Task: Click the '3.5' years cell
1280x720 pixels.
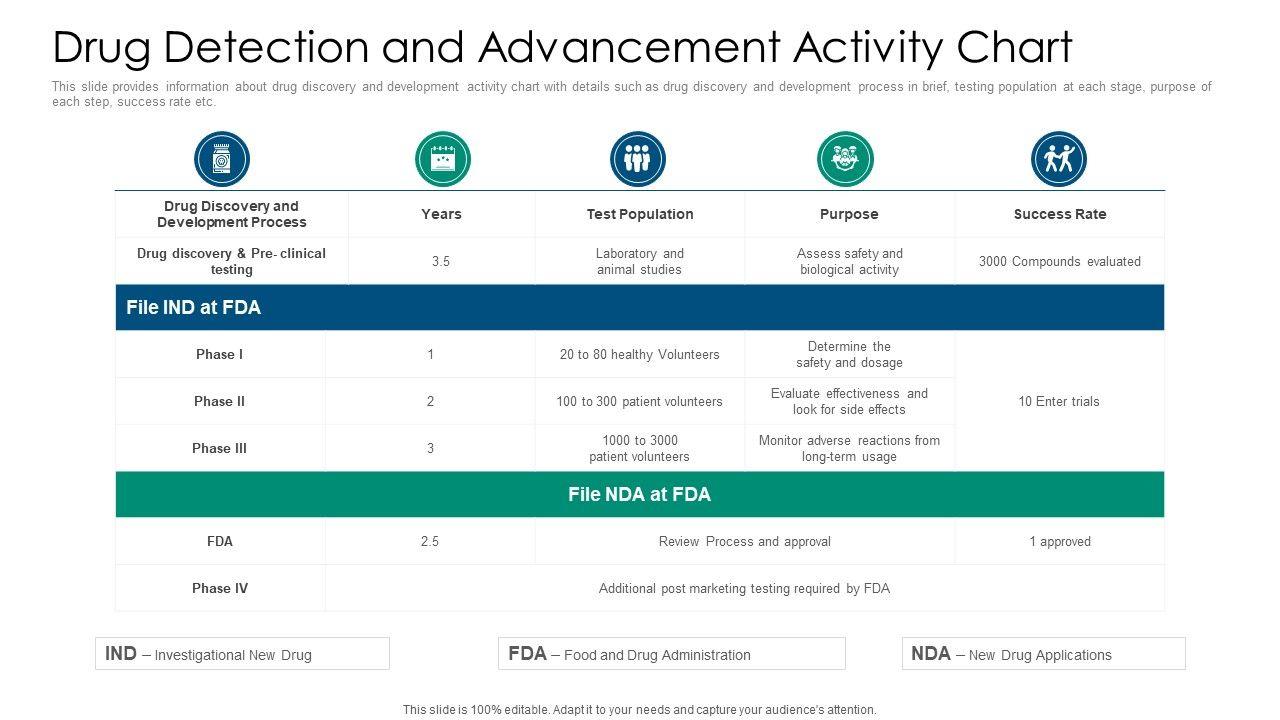Action: (441, 261)
